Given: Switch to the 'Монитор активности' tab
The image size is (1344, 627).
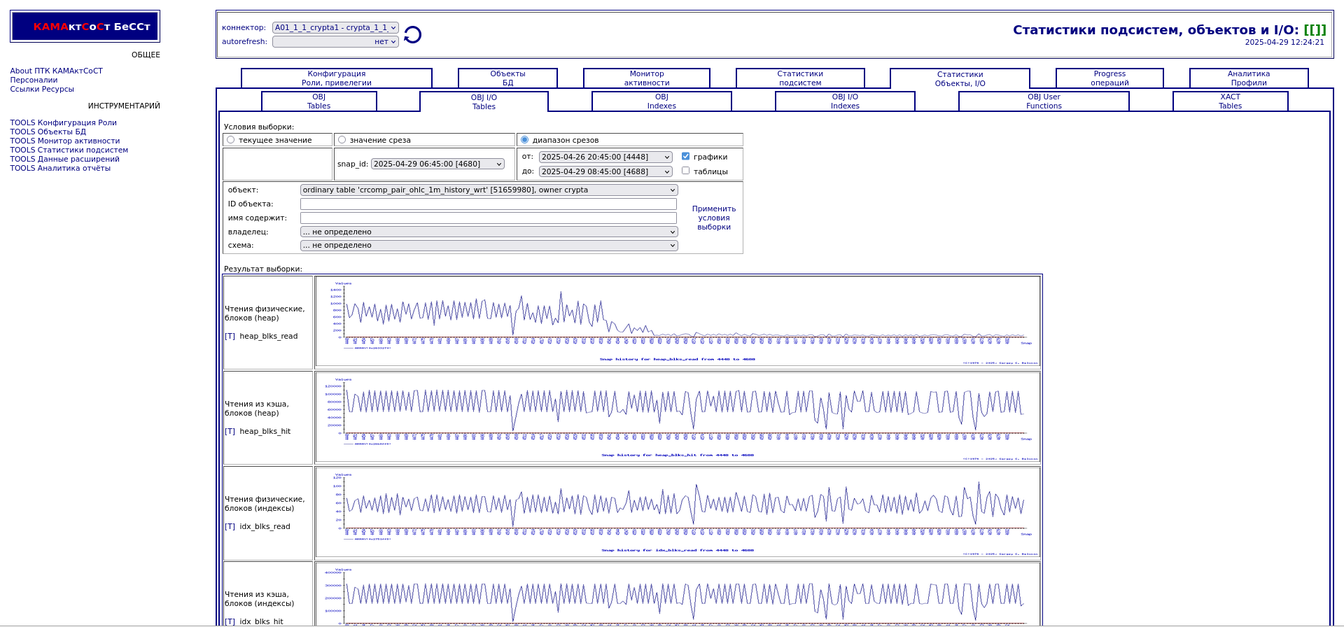Looking at the screenshot, I should [x=646, y=78].
